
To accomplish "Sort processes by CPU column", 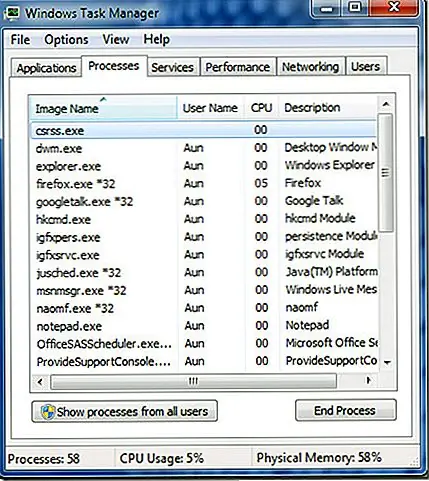I will [x=261, y=108].
